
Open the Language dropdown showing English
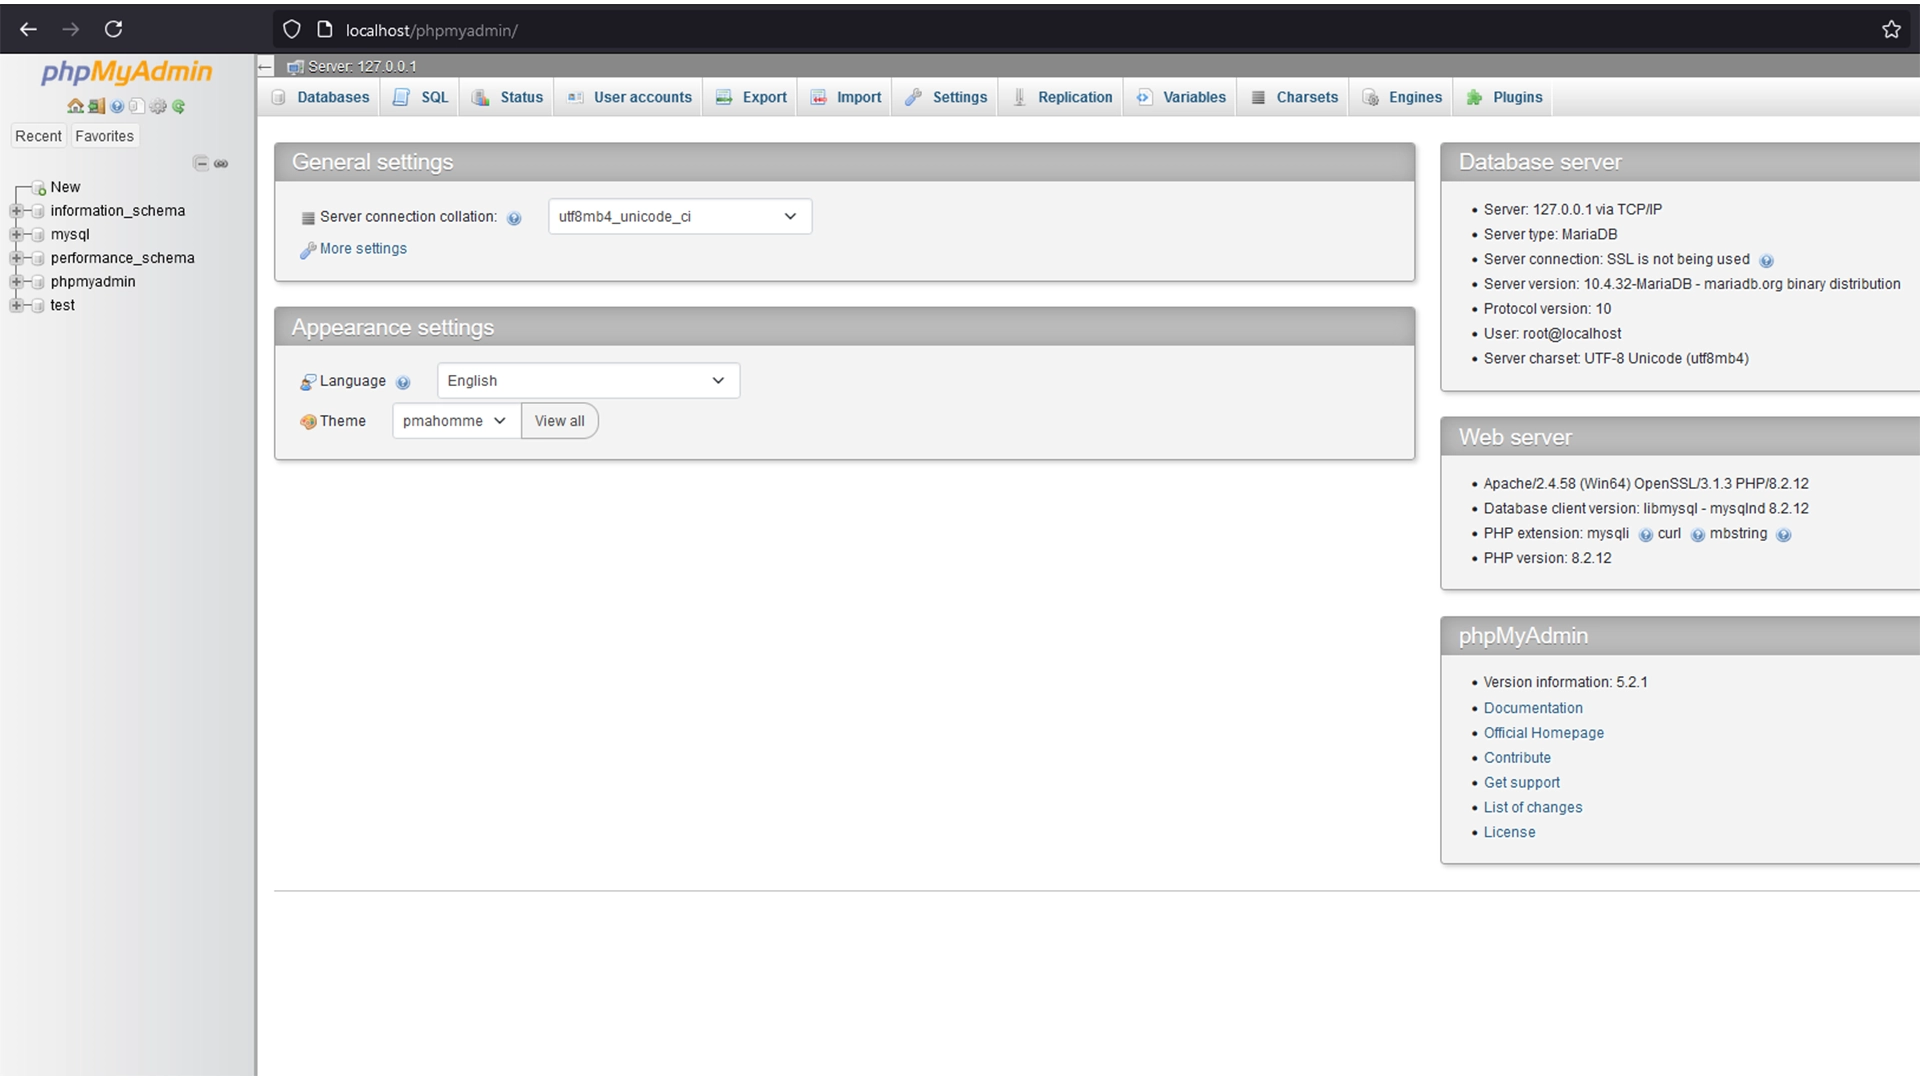(588, 381)
